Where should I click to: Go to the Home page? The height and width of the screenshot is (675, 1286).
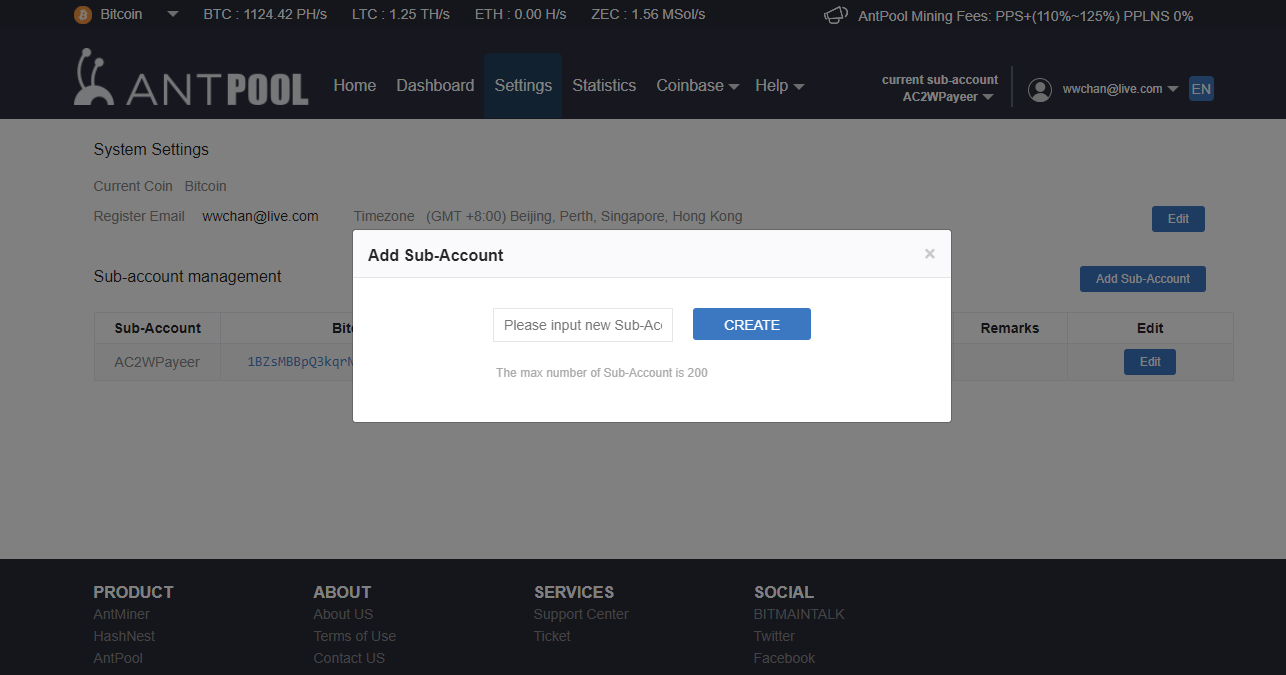coord(355,86)
